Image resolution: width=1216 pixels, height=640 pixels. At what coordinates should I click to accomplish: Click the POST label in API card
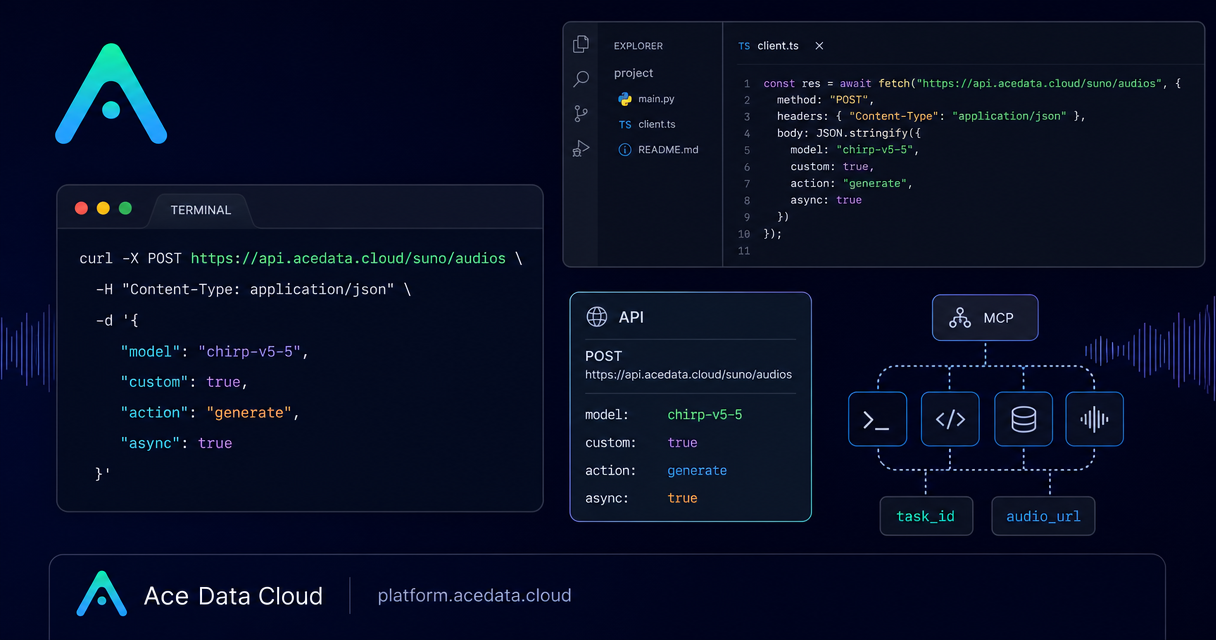tap(603, 356)
